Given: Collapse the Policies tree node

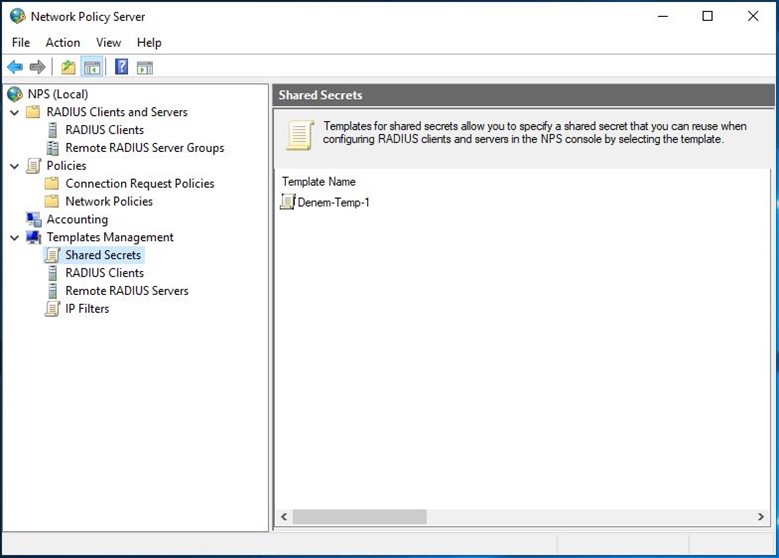Looking at the screenshot, I should [15, 166].
